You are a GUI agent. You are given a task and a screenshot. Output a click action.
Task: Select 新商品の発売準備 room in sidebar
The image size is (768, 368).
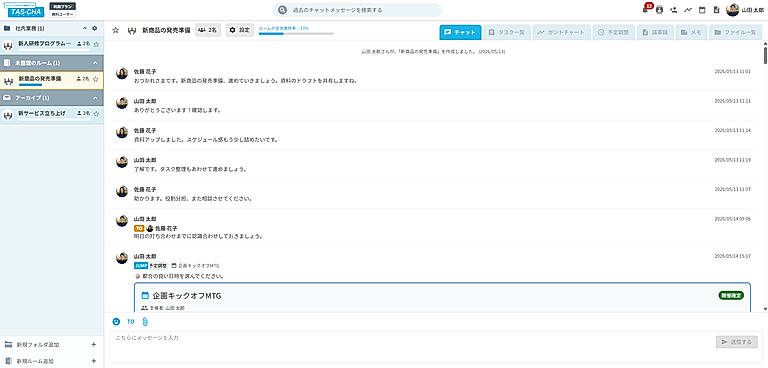[x=51, y=80]
